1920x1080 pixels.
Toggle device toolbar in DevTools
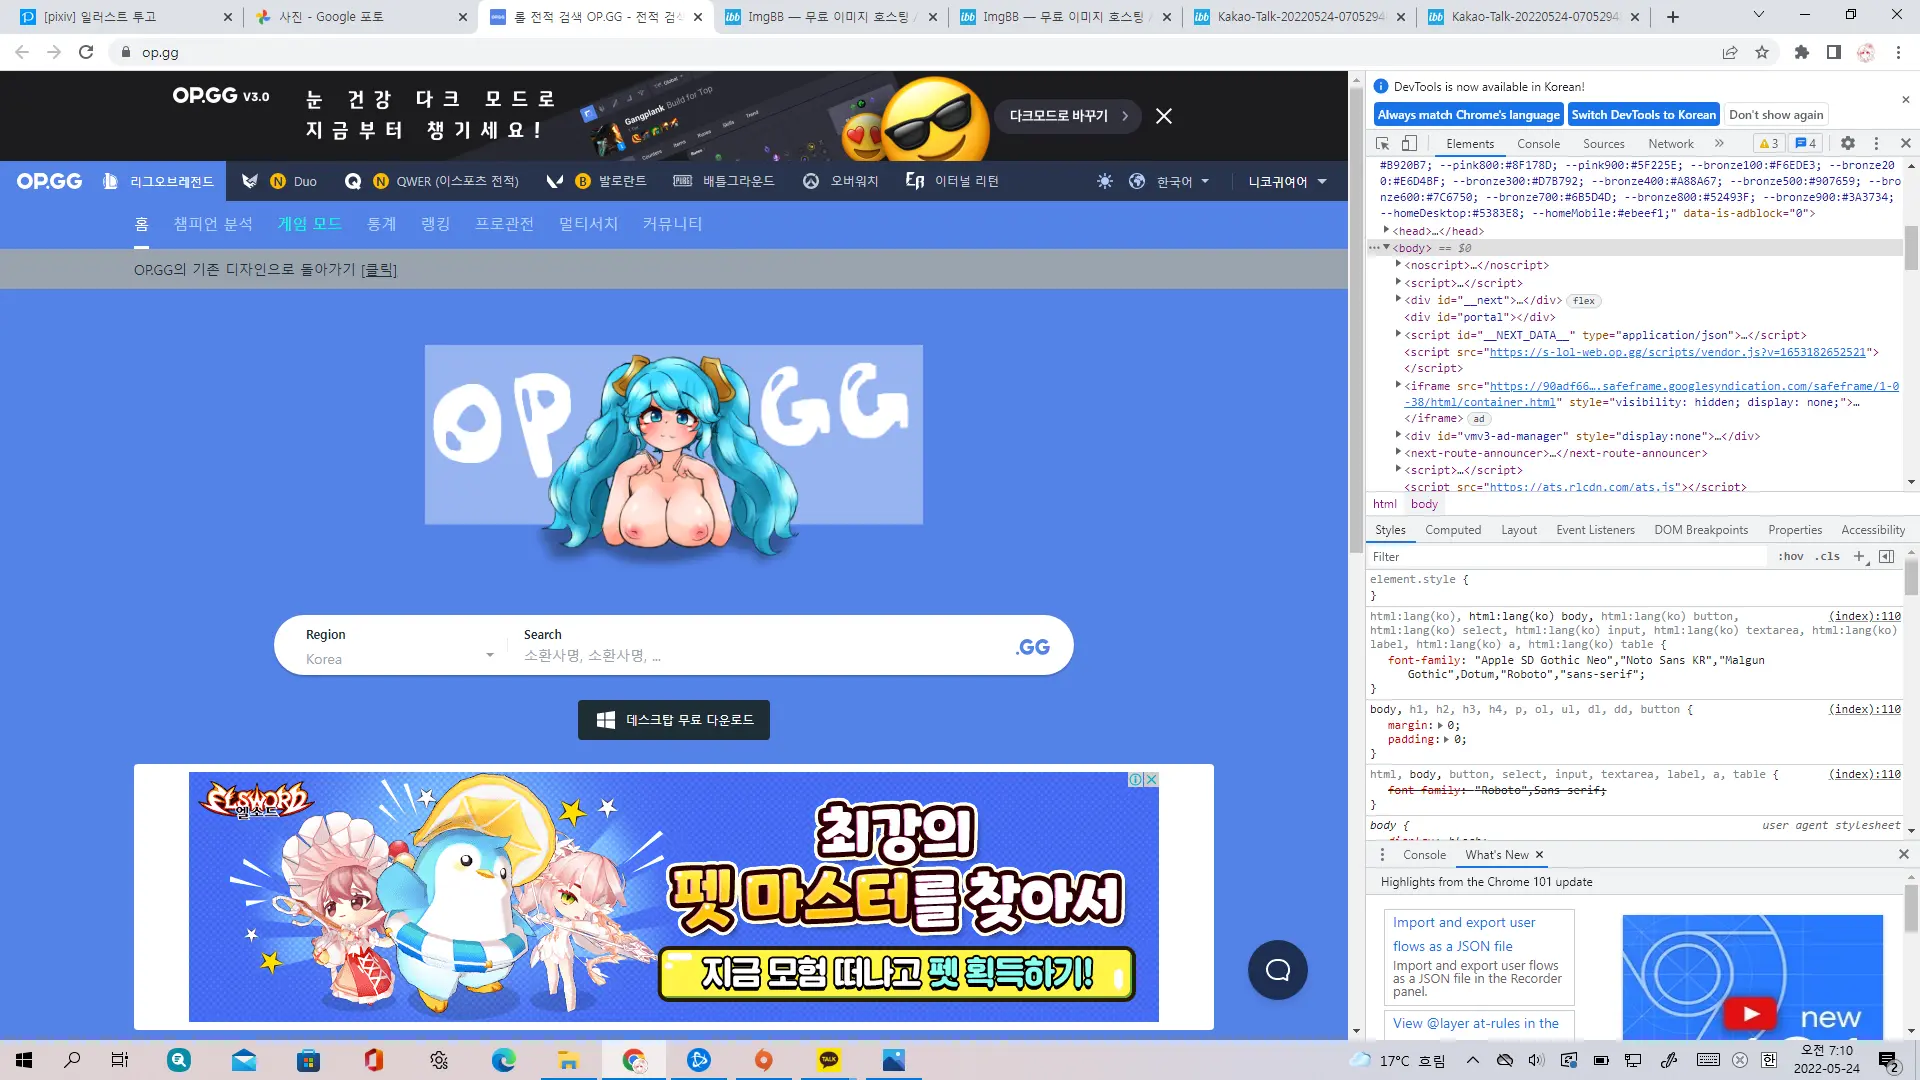pos(1409,143)
